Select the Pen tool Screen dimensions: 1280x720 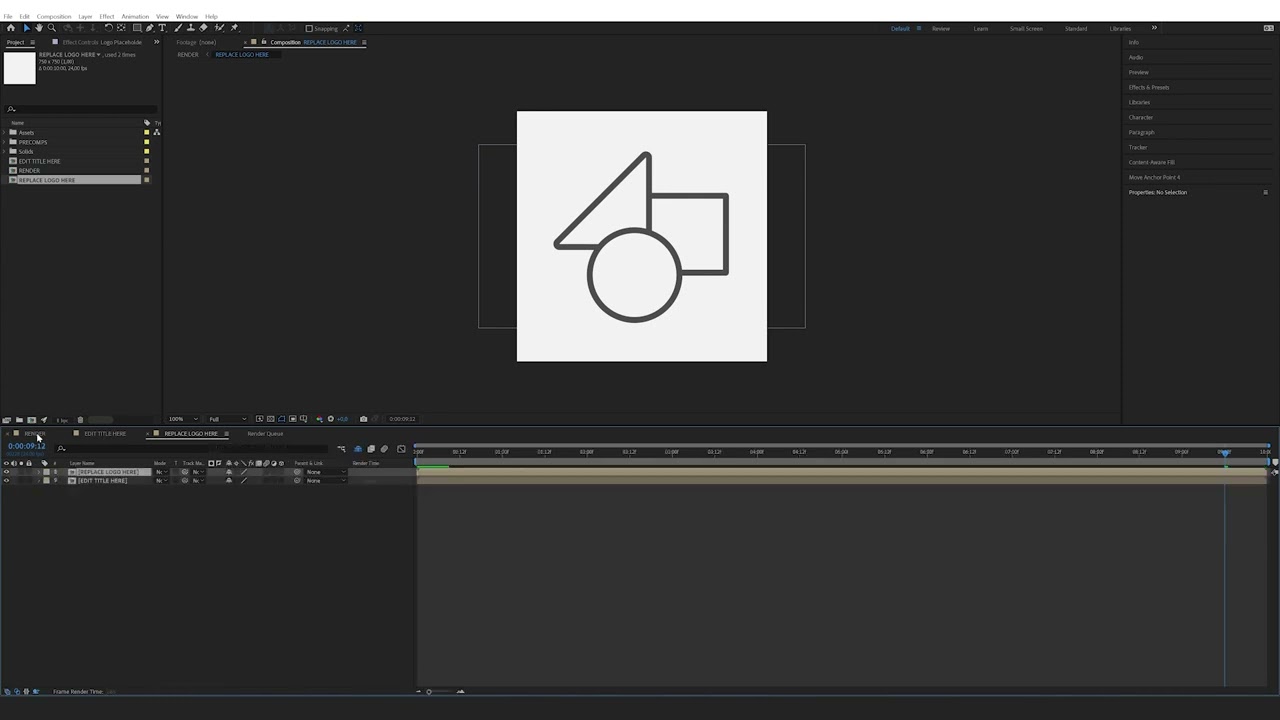pyautogui.click(x=150, y=28)
